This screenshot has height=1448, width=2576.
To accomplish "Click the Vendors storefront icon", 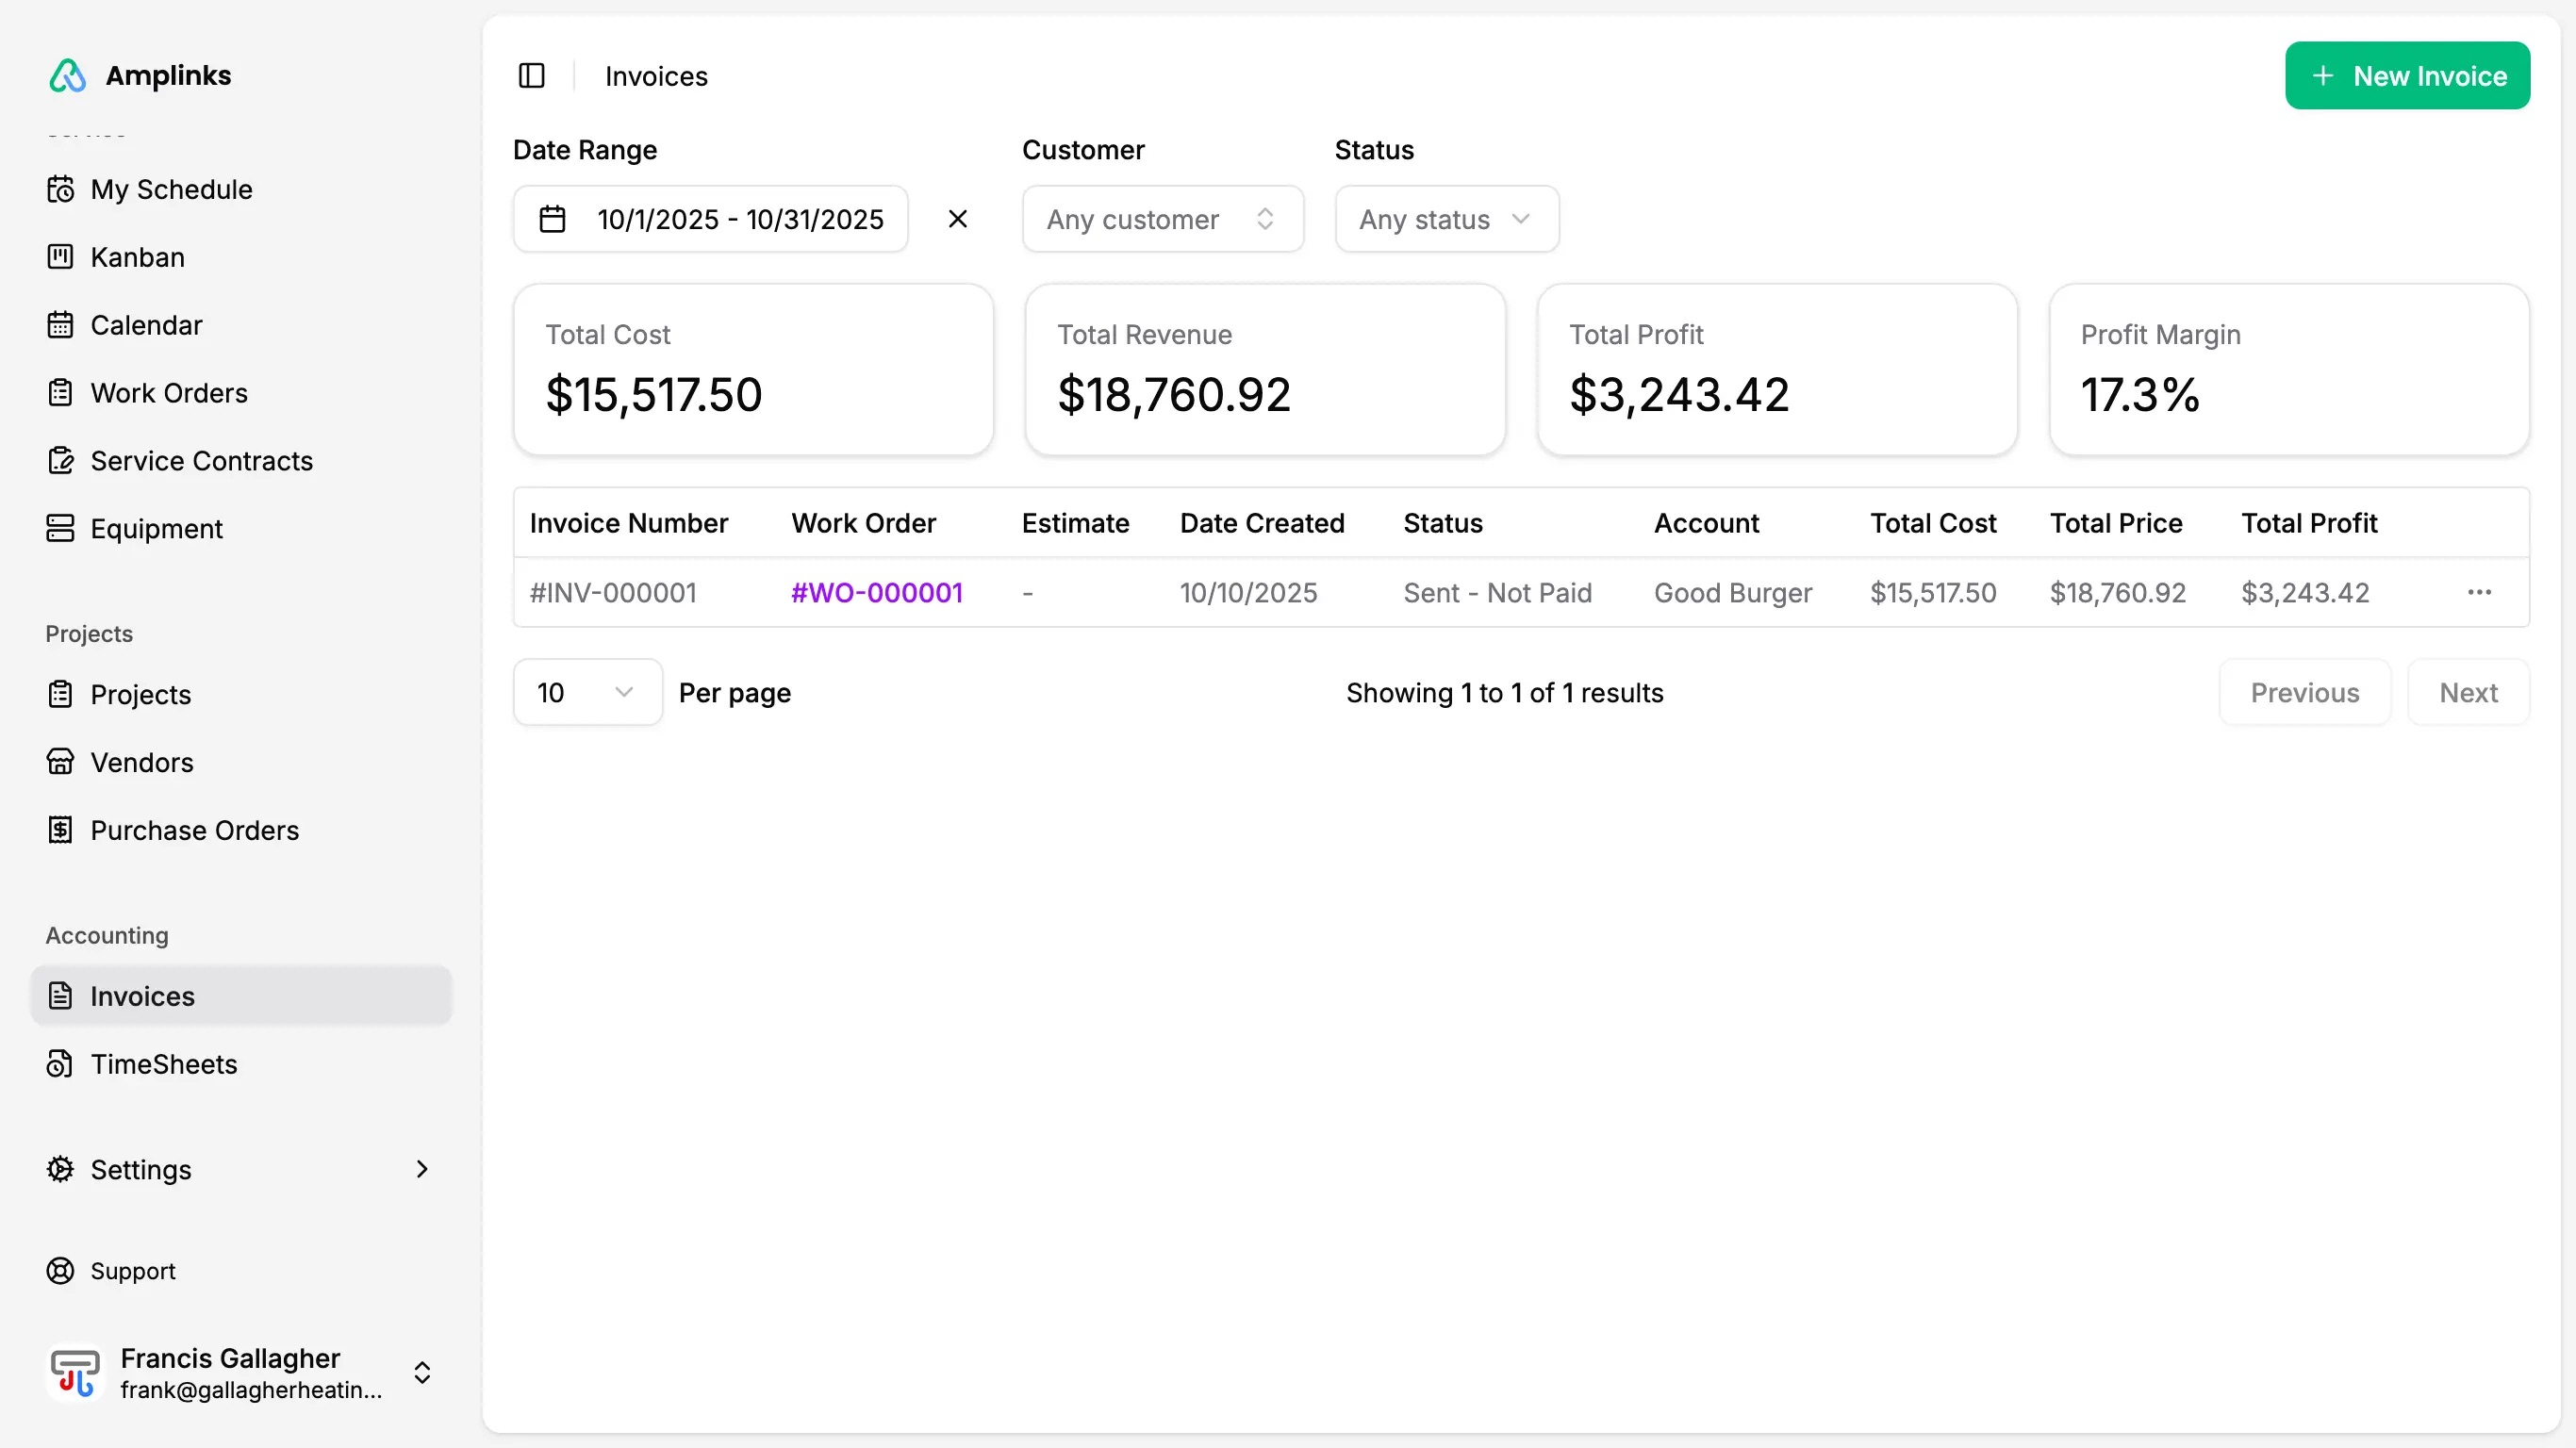I will pos(60,762).
